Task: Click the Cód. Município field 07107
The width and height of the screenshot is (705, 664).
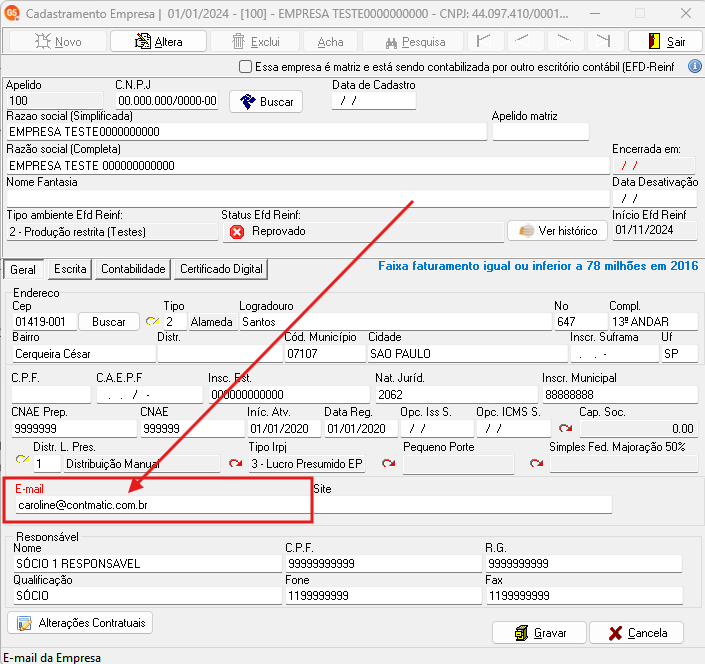Action: pyautogui.click(x=325, y=354)
